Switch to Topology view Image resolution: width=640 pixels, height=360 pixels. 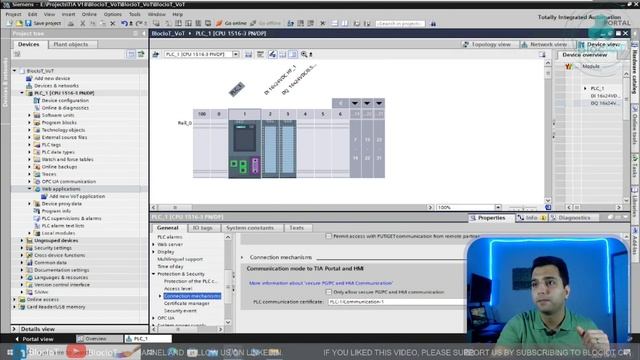pyautogui.click(x=487, y=44)
